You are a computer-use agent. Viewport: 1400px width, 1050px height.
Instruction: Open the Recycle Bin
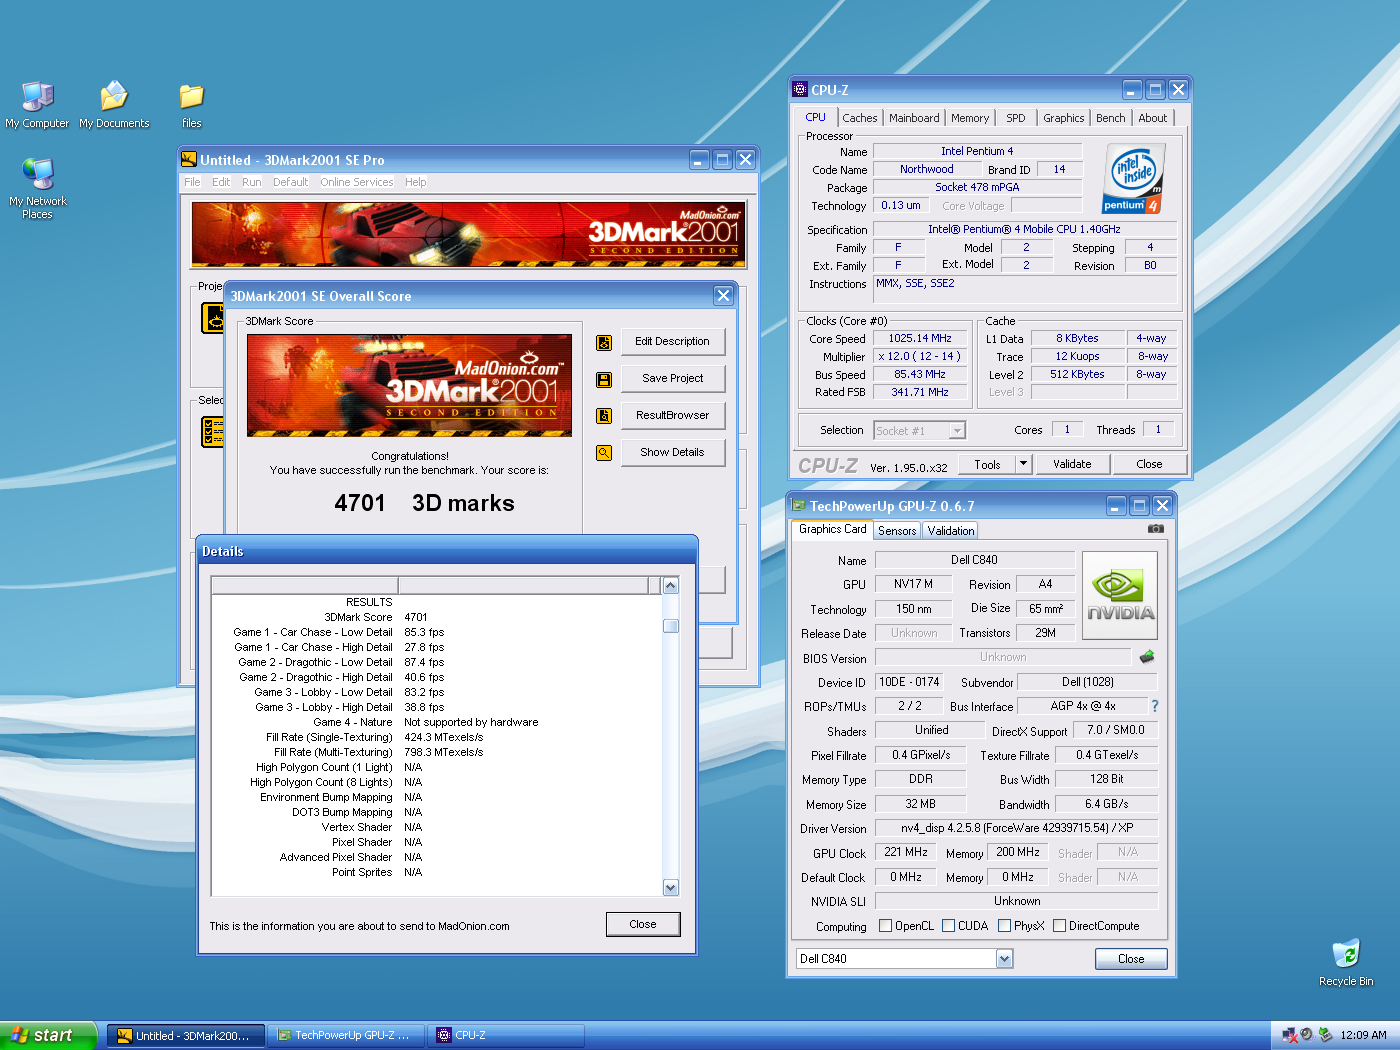1345,962
